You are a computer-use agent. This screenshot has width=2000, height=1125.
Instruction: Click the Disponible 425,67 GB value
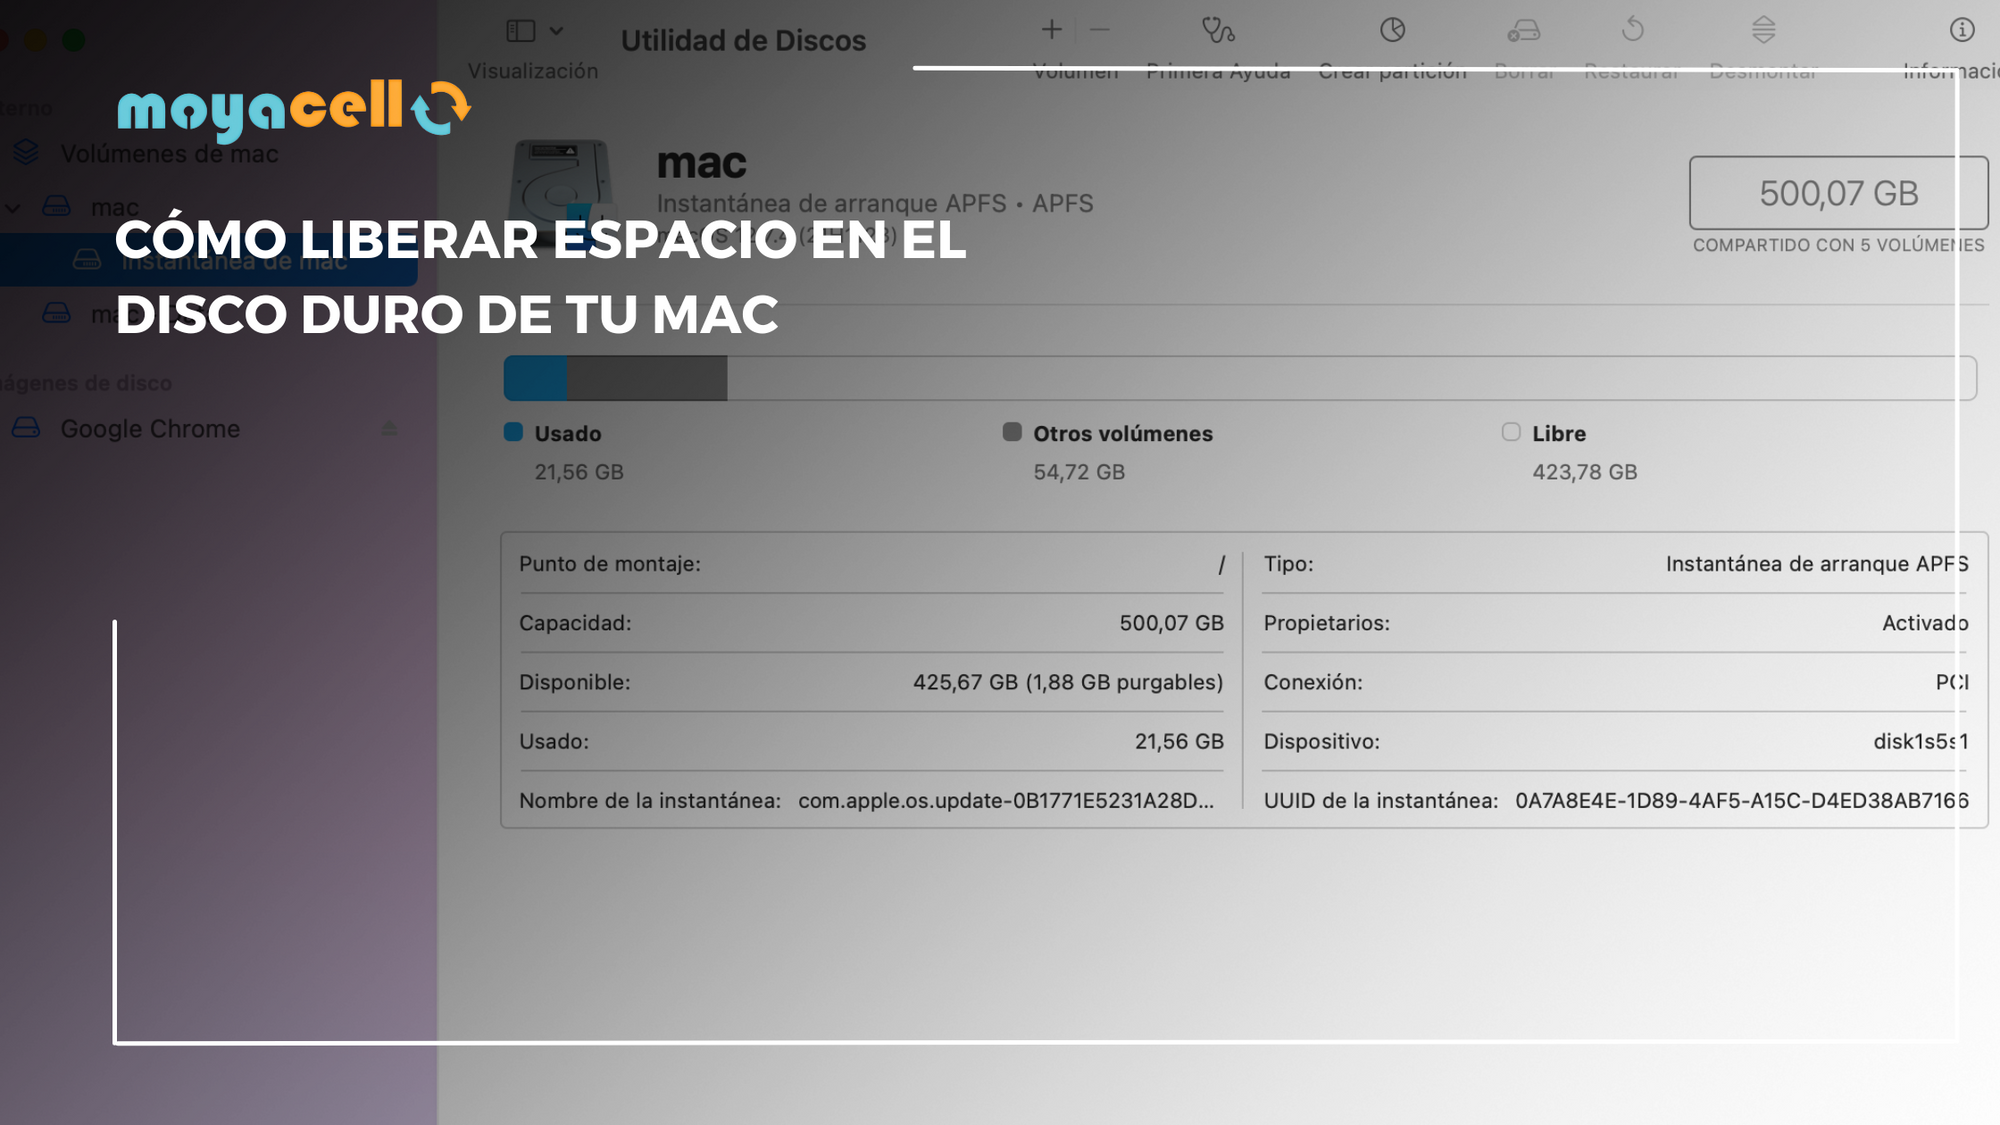tap(1068, 682)
